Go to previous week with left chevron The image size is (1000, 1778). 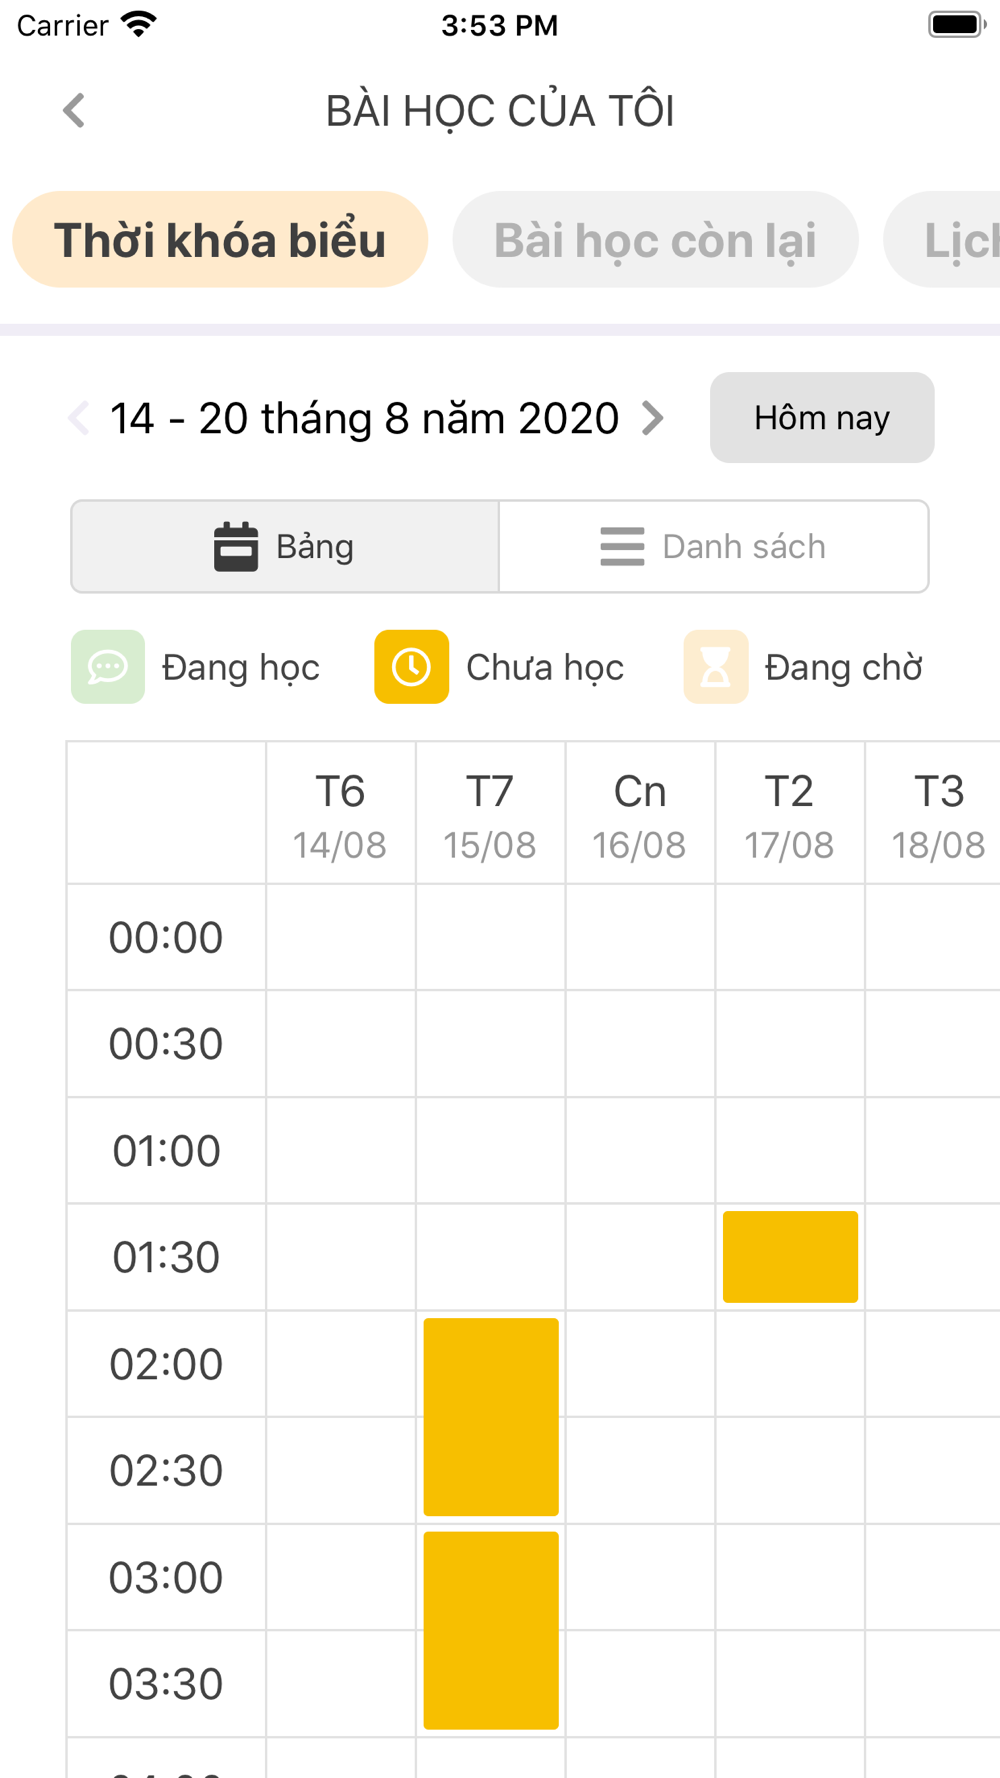(79, 418)
